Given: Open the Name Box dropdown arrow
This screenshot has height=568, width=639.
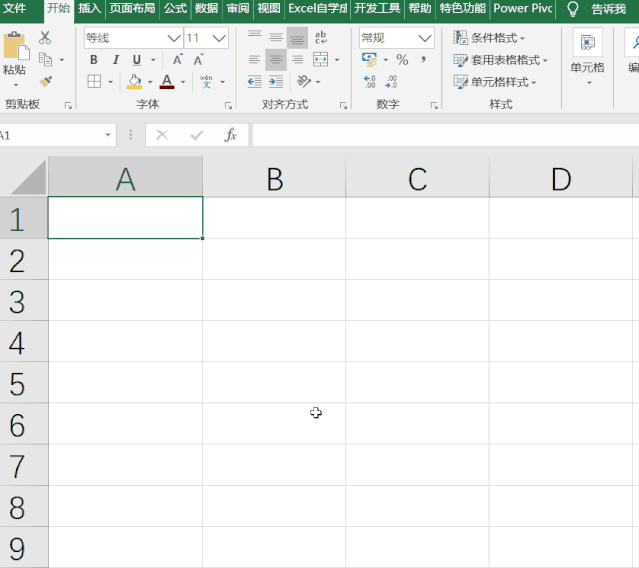Looking at the screenshot, I should [x=108, y=135].
